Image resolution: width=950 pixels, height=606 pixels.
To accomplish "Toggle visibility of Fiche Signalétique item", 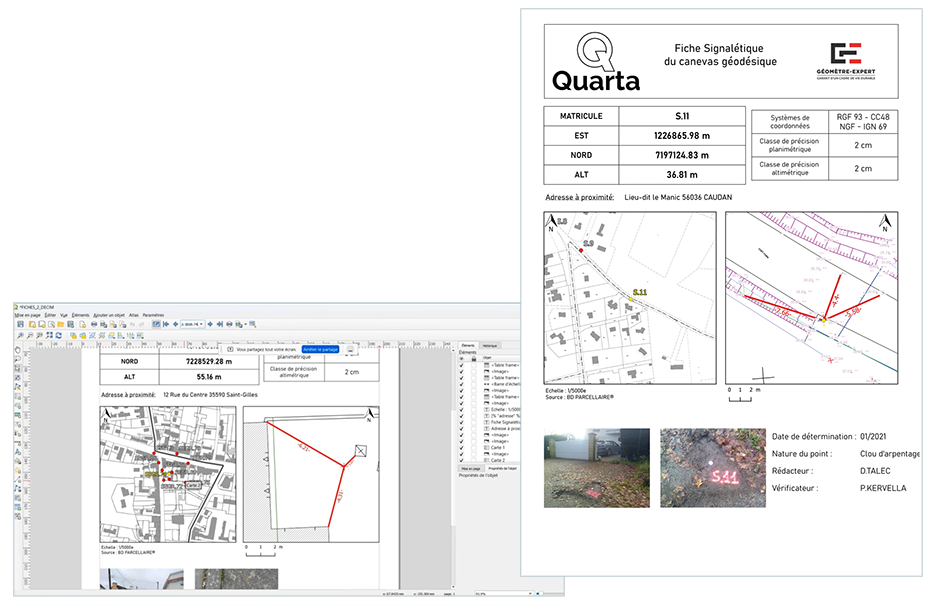I will (462, 422).
